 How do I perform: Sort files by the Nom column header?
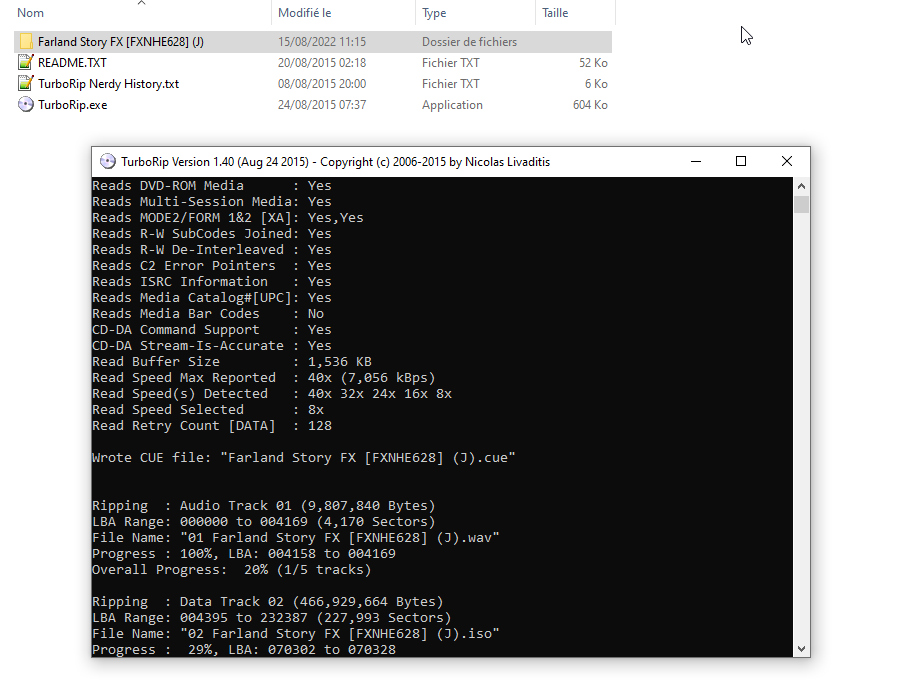30,13
